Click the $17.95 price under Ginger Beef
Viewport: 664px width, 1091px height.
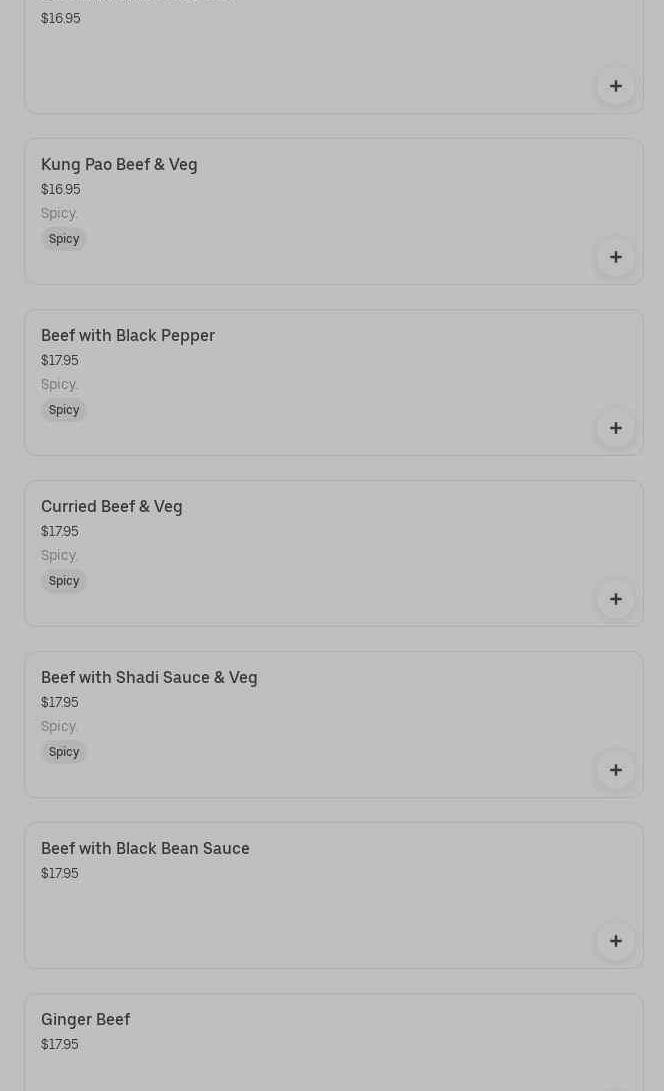point(60,1044)
